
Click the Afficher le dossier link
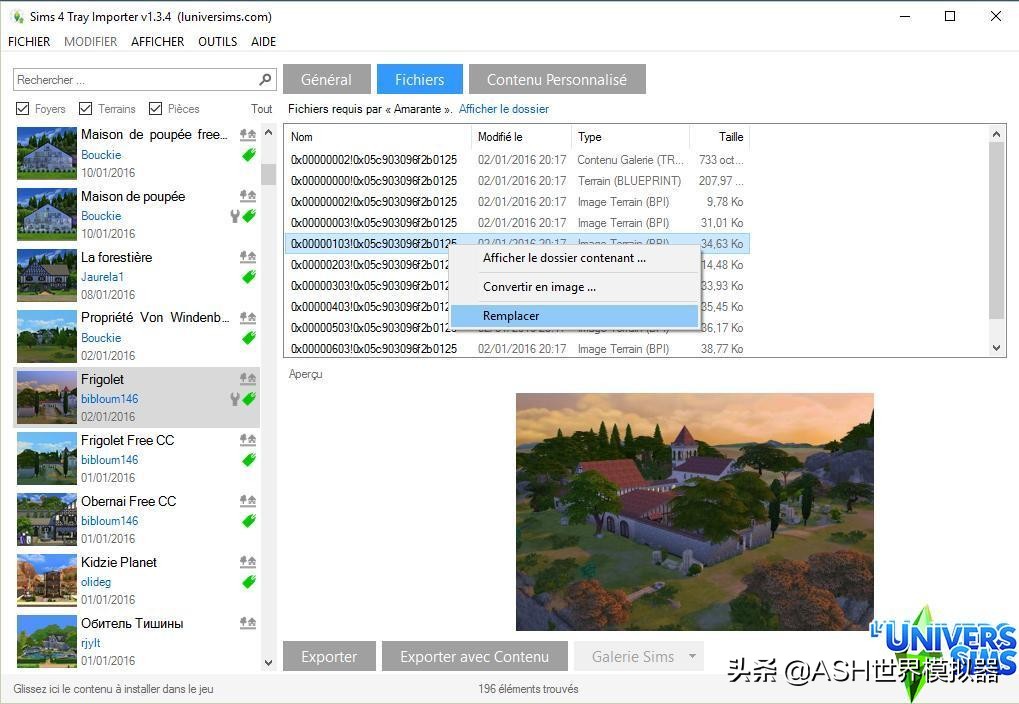click(x=504, y=109)
